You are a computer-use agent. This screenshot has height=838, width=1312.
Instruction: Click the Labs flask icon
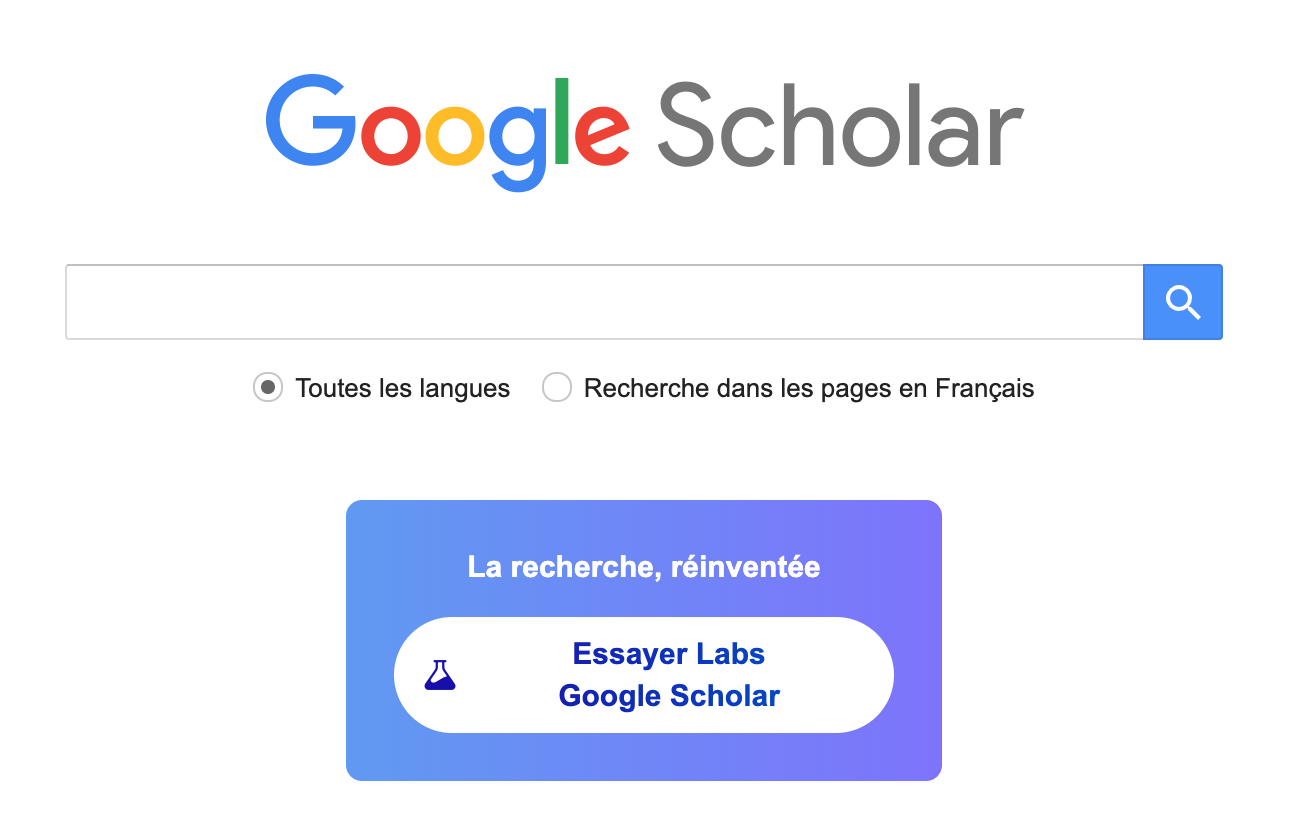point(440,675)
